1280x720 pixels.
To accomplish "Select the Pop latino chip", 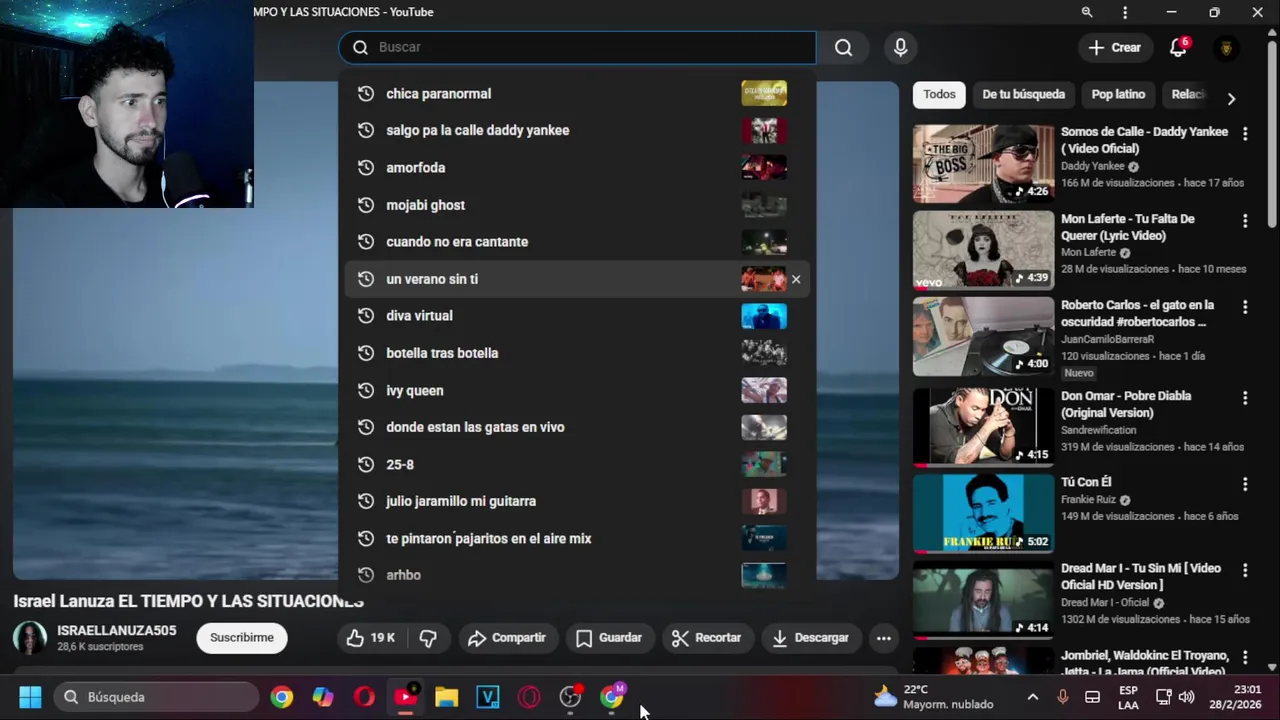I will [1118, 94].
